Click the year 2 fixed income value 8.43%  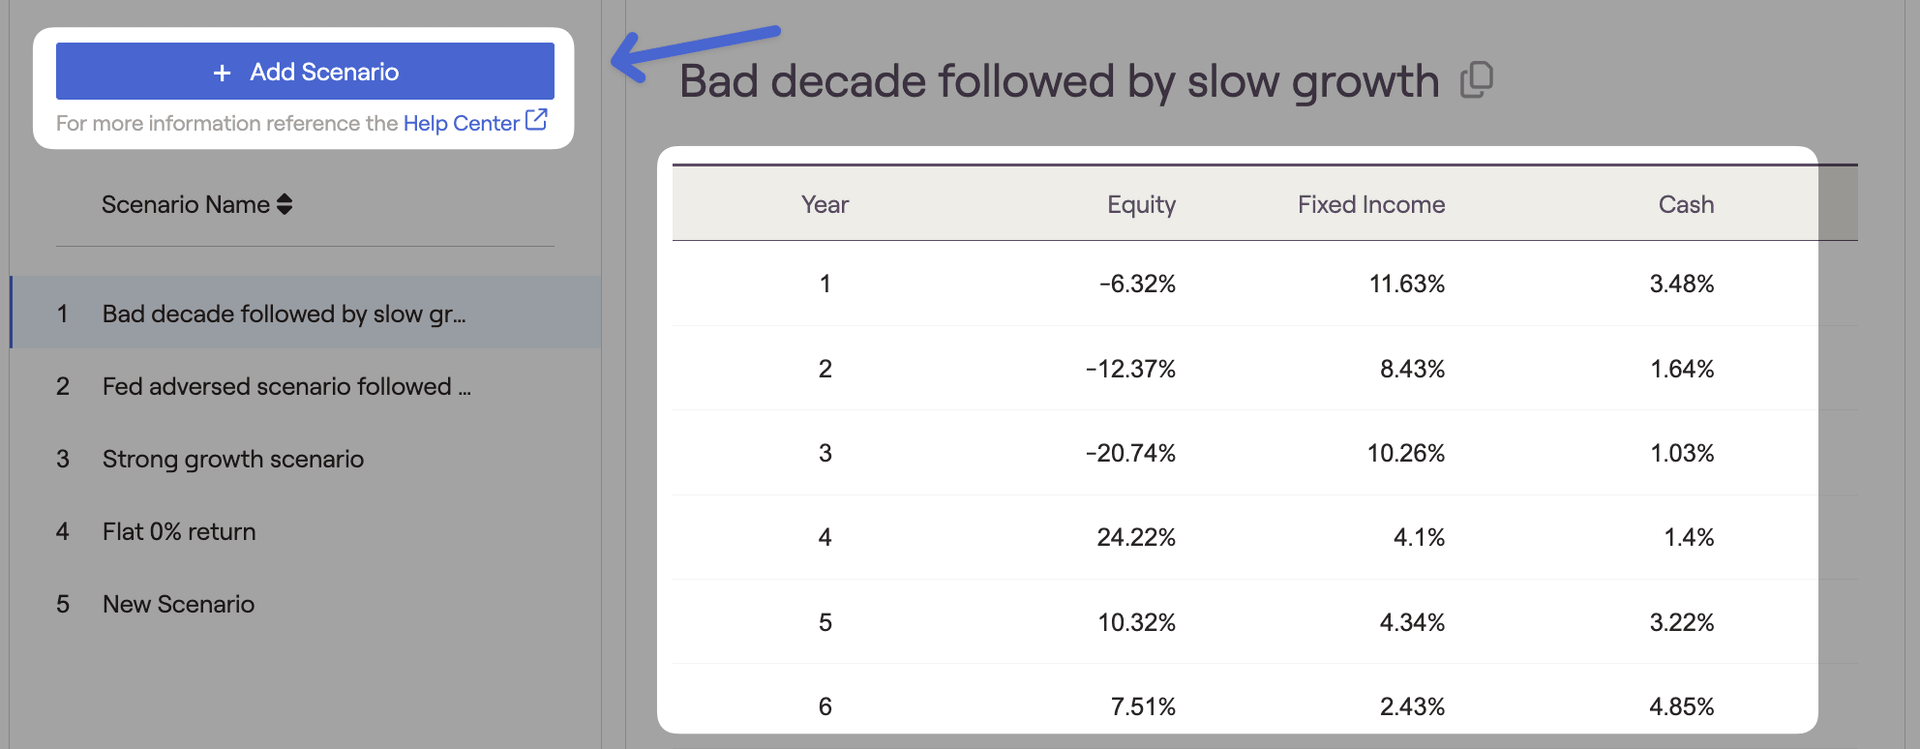tap(1412, 369)
